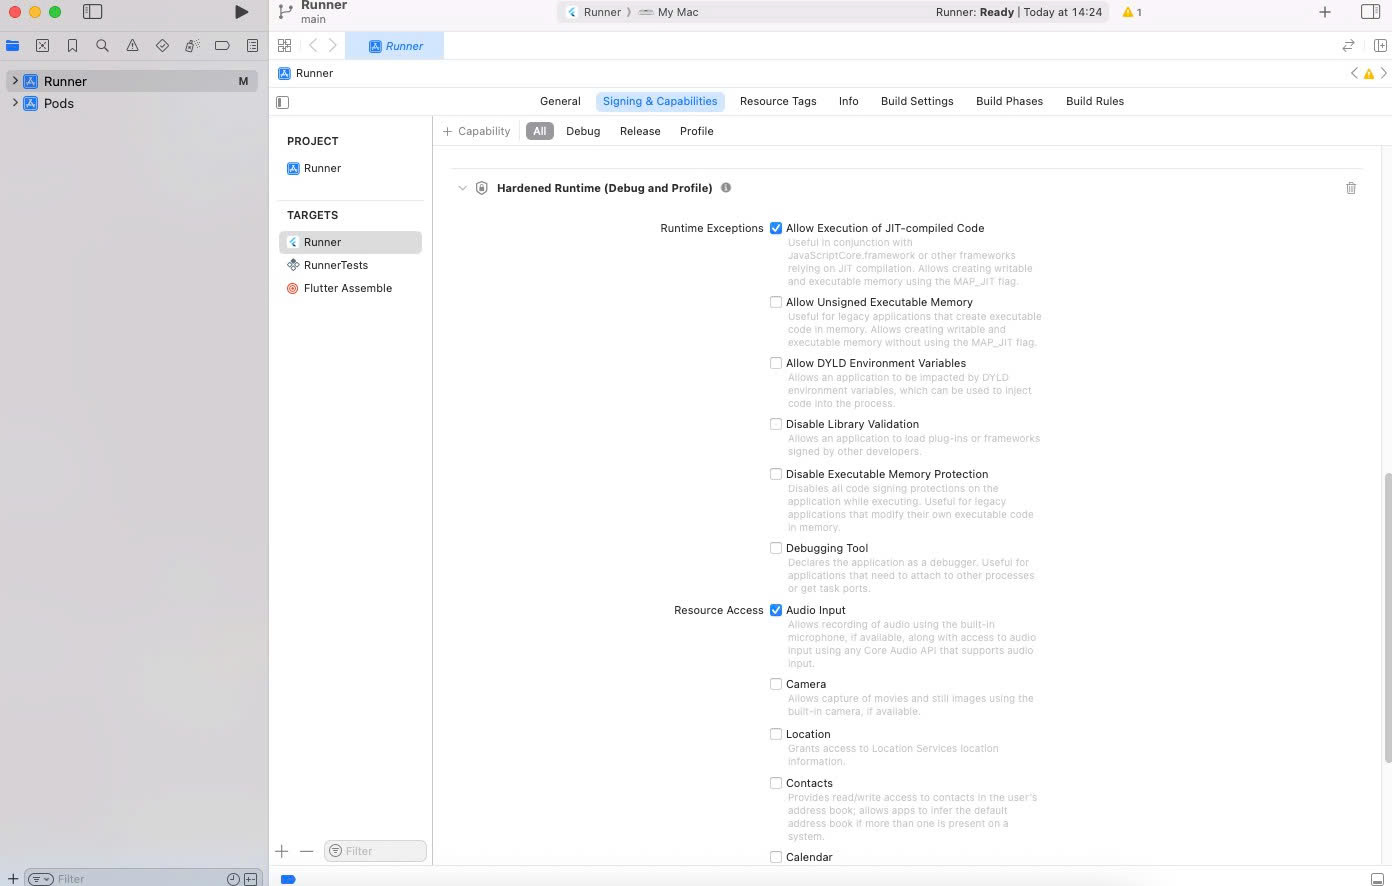Remove the selected target with minus button
Image resolution: width=1392 pixels, height=886 pixels.
pyautogui.click(x=307, y=851)
